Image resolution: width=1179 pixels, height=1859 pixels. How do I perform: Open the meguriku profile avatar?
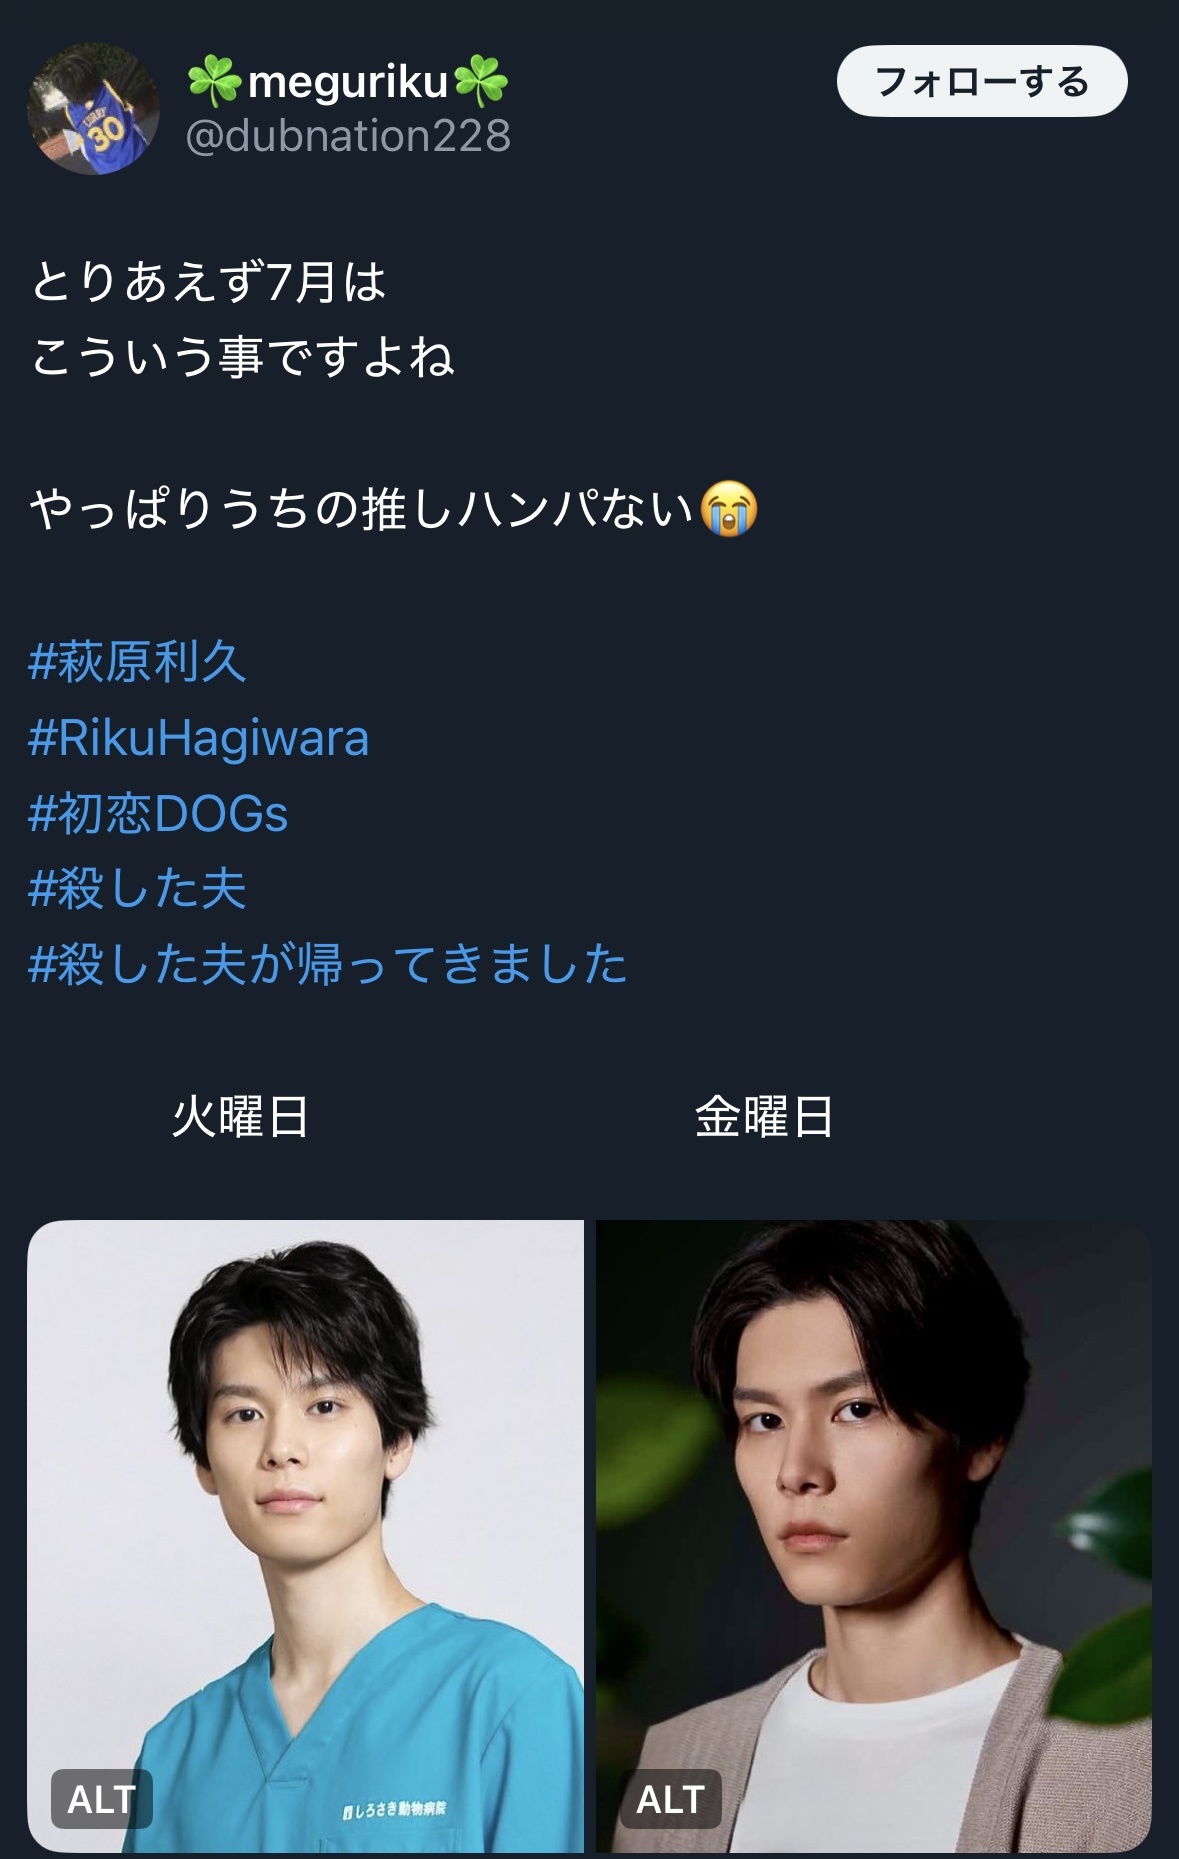(x=93, y=108)
